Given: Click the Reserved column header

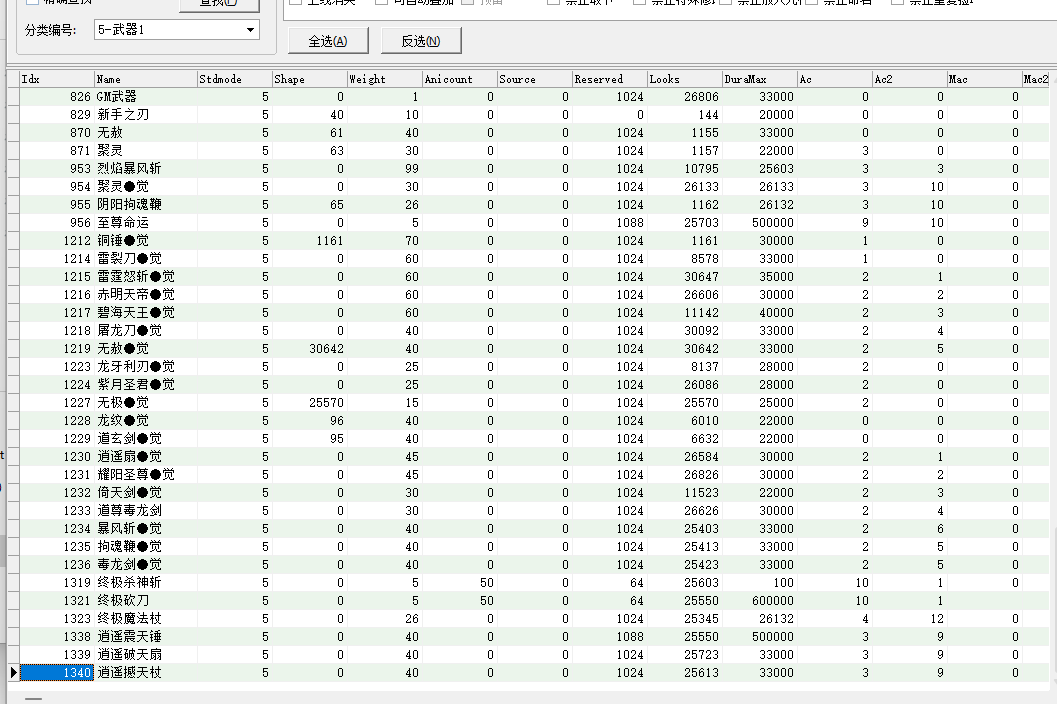Looking at the screenshot, I should (x=608, y=79).
